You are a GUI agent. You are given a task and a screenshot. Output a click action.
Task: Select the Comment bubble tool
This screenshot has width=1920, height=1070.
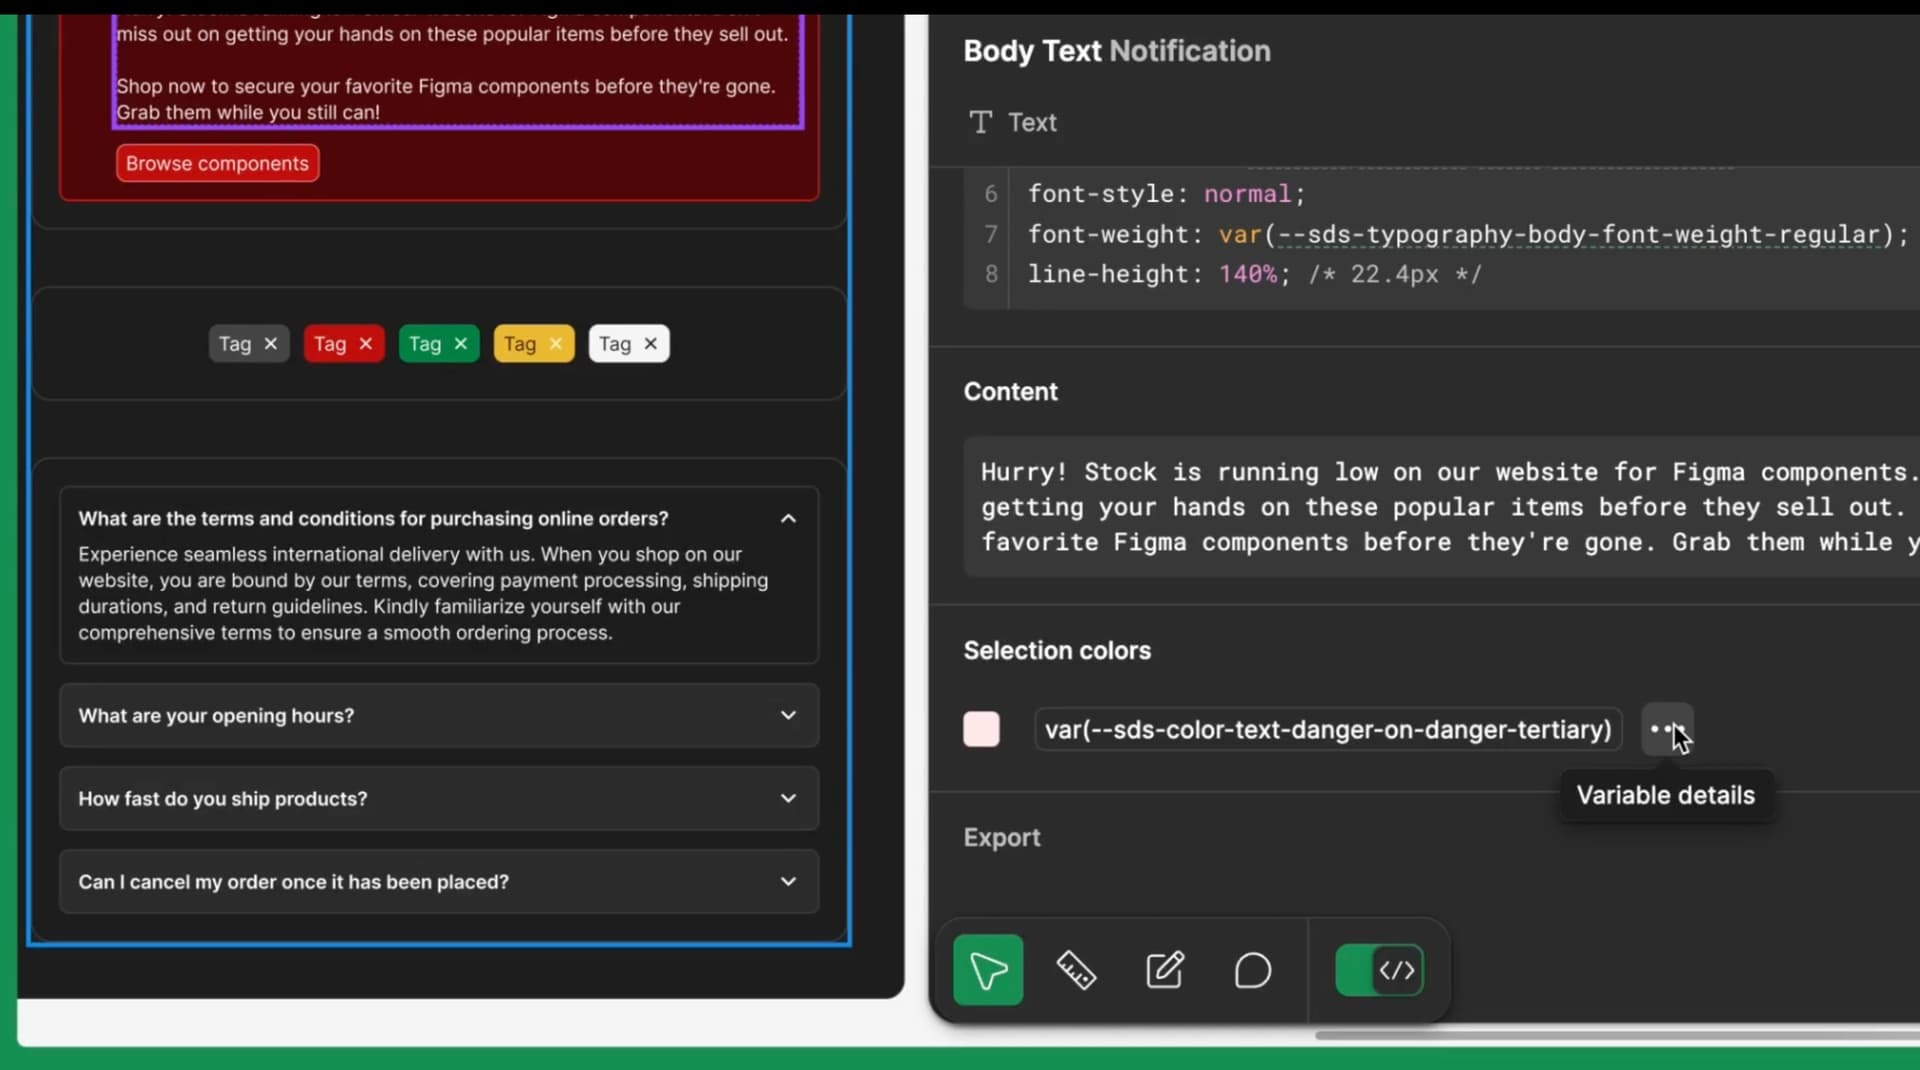[x=1252, y=970]
